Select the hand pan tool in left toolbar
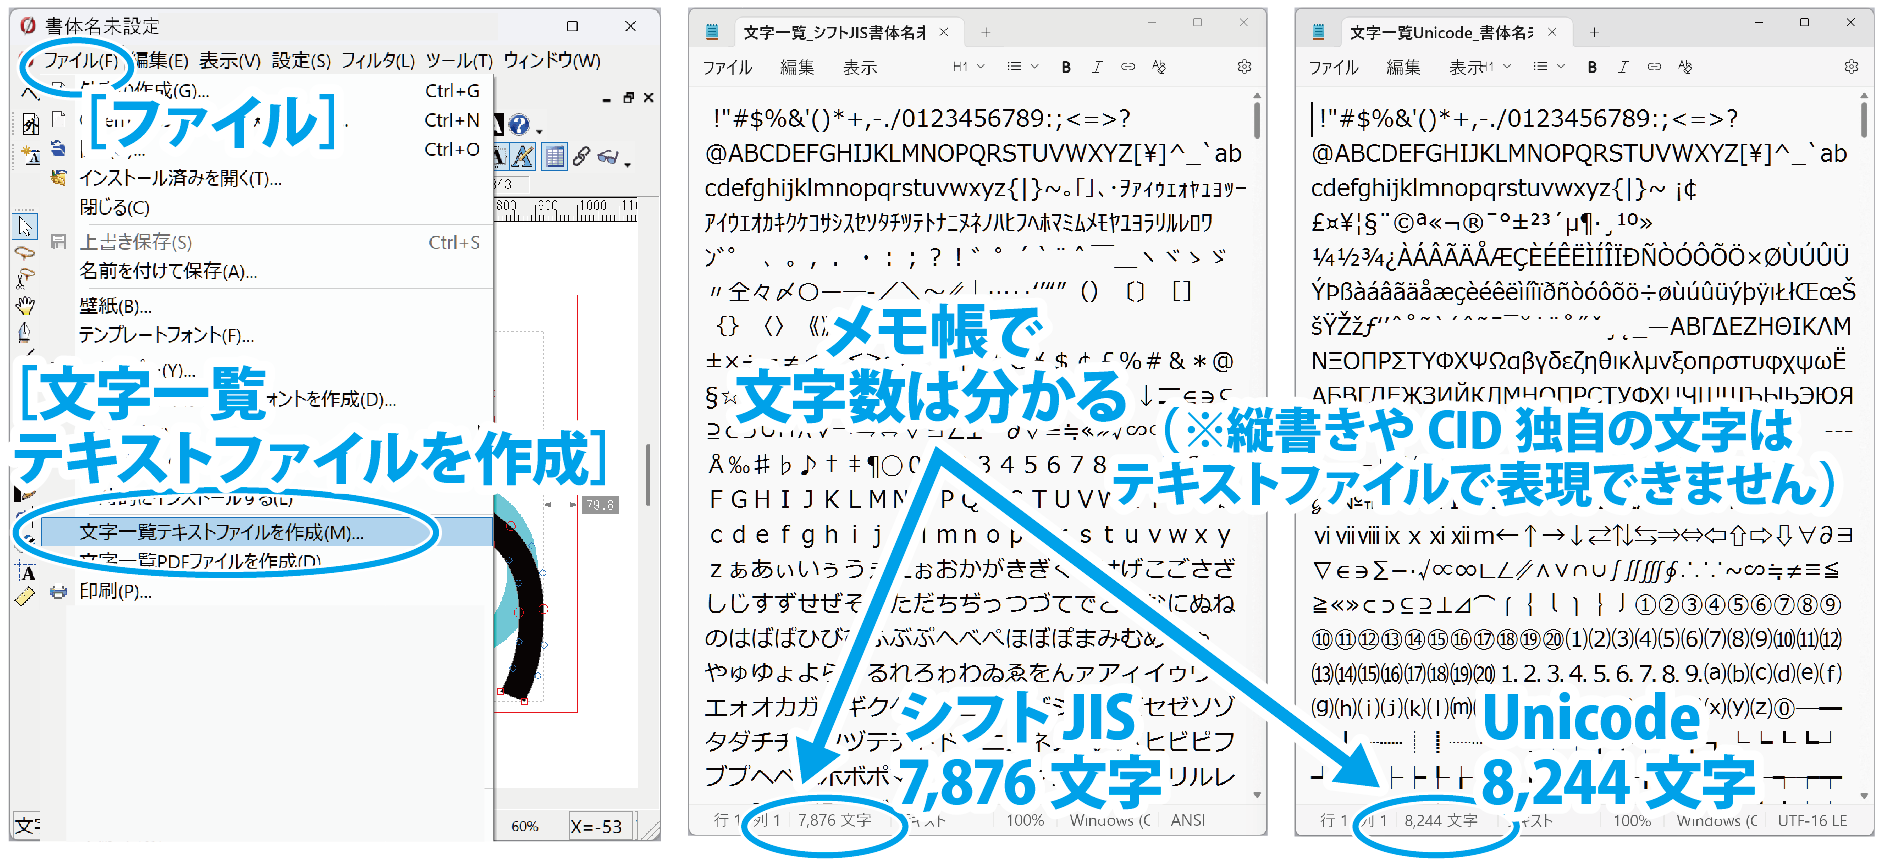The height and width of the screenshot is (865, 1883). pyautogui.click(x=25, y=305)
